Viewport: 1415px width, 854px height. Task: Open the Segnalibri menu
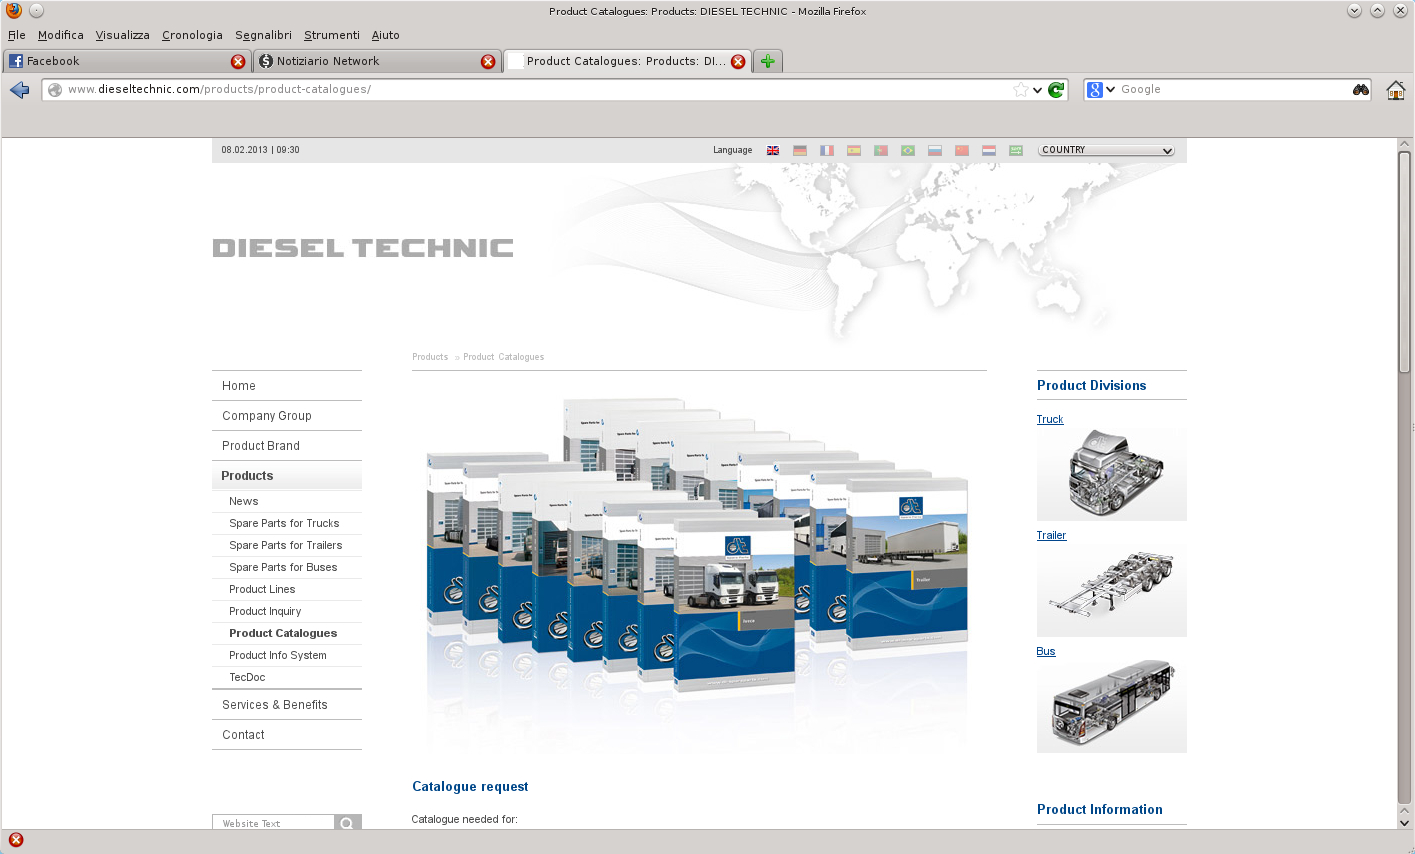tap(263, 35)
